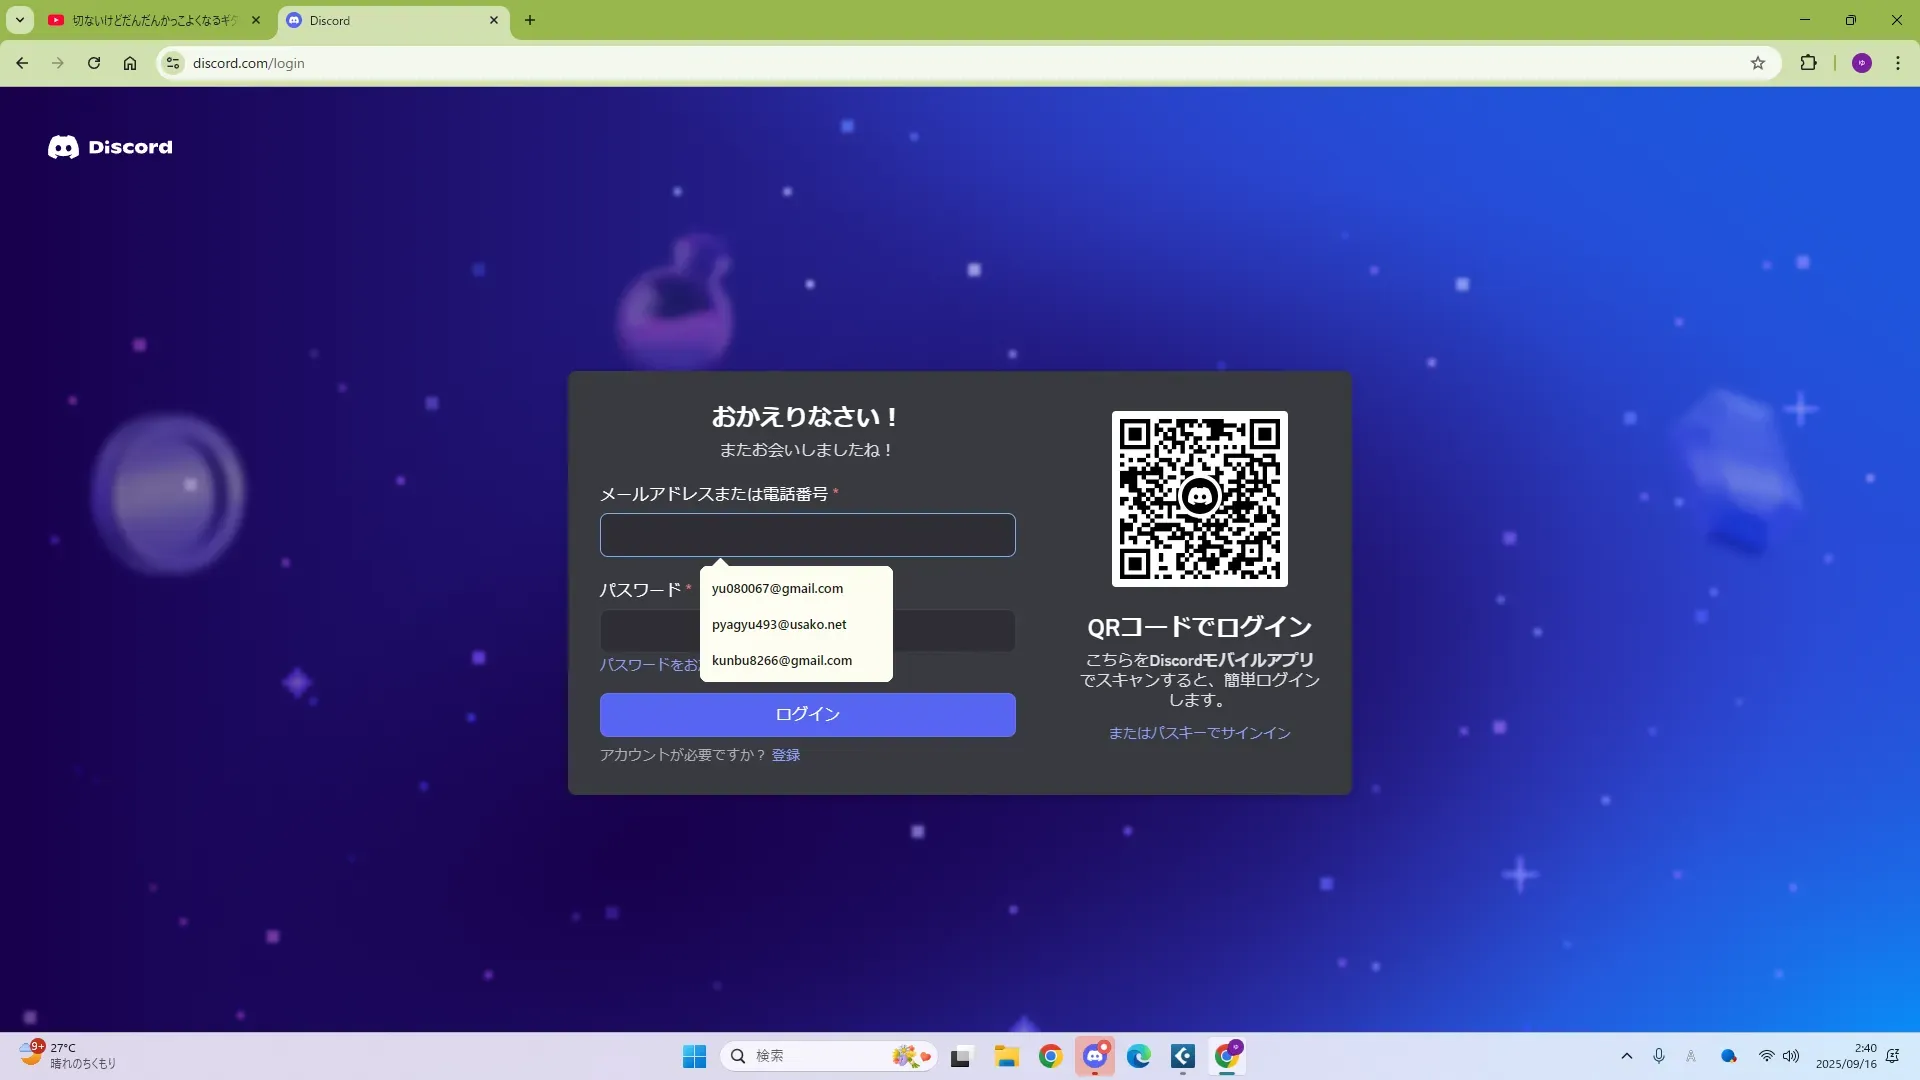Screen dimensions: 1920x1080
Task: Go to the browser home page
Action: tap(130, 63)
